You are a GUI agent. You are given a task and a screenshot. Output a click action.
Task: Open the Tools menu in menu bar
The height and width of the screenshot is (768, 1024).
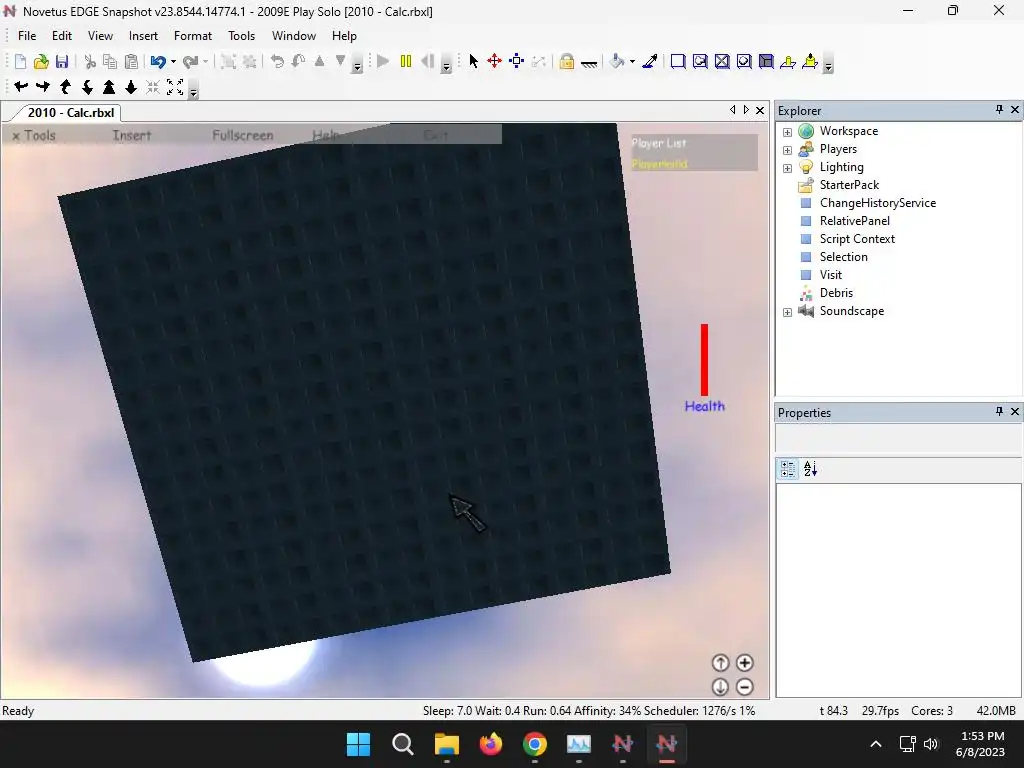point(241,36)
